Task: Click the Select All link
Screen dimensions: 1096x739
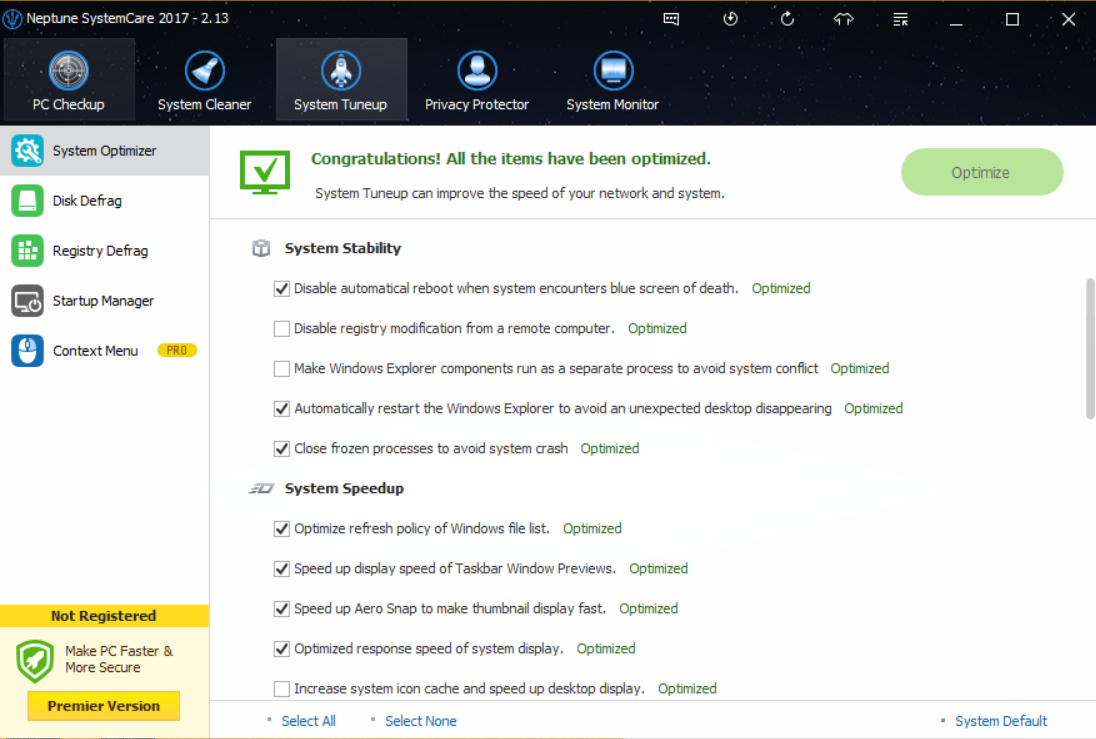Action: tap(308, 721)
